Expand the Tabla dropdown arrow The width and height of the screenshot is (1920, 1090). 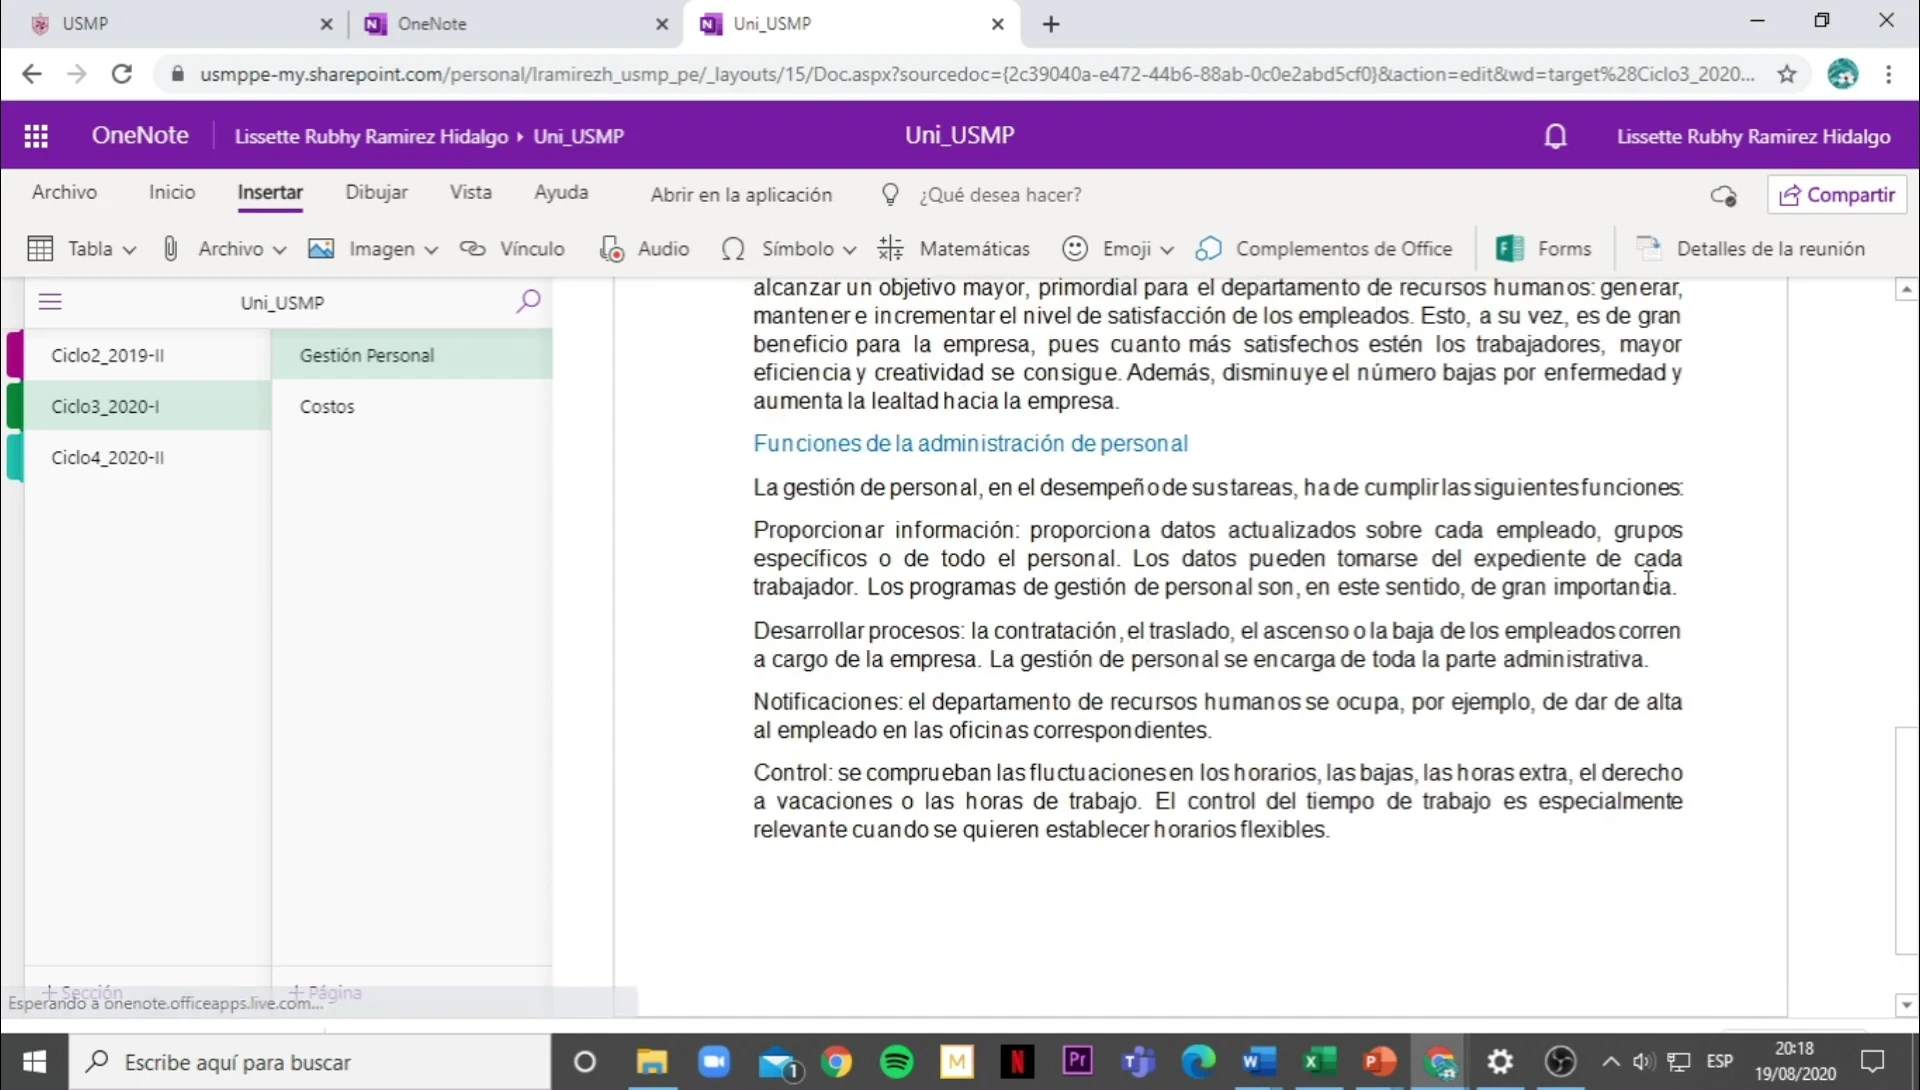click(129, 250)
